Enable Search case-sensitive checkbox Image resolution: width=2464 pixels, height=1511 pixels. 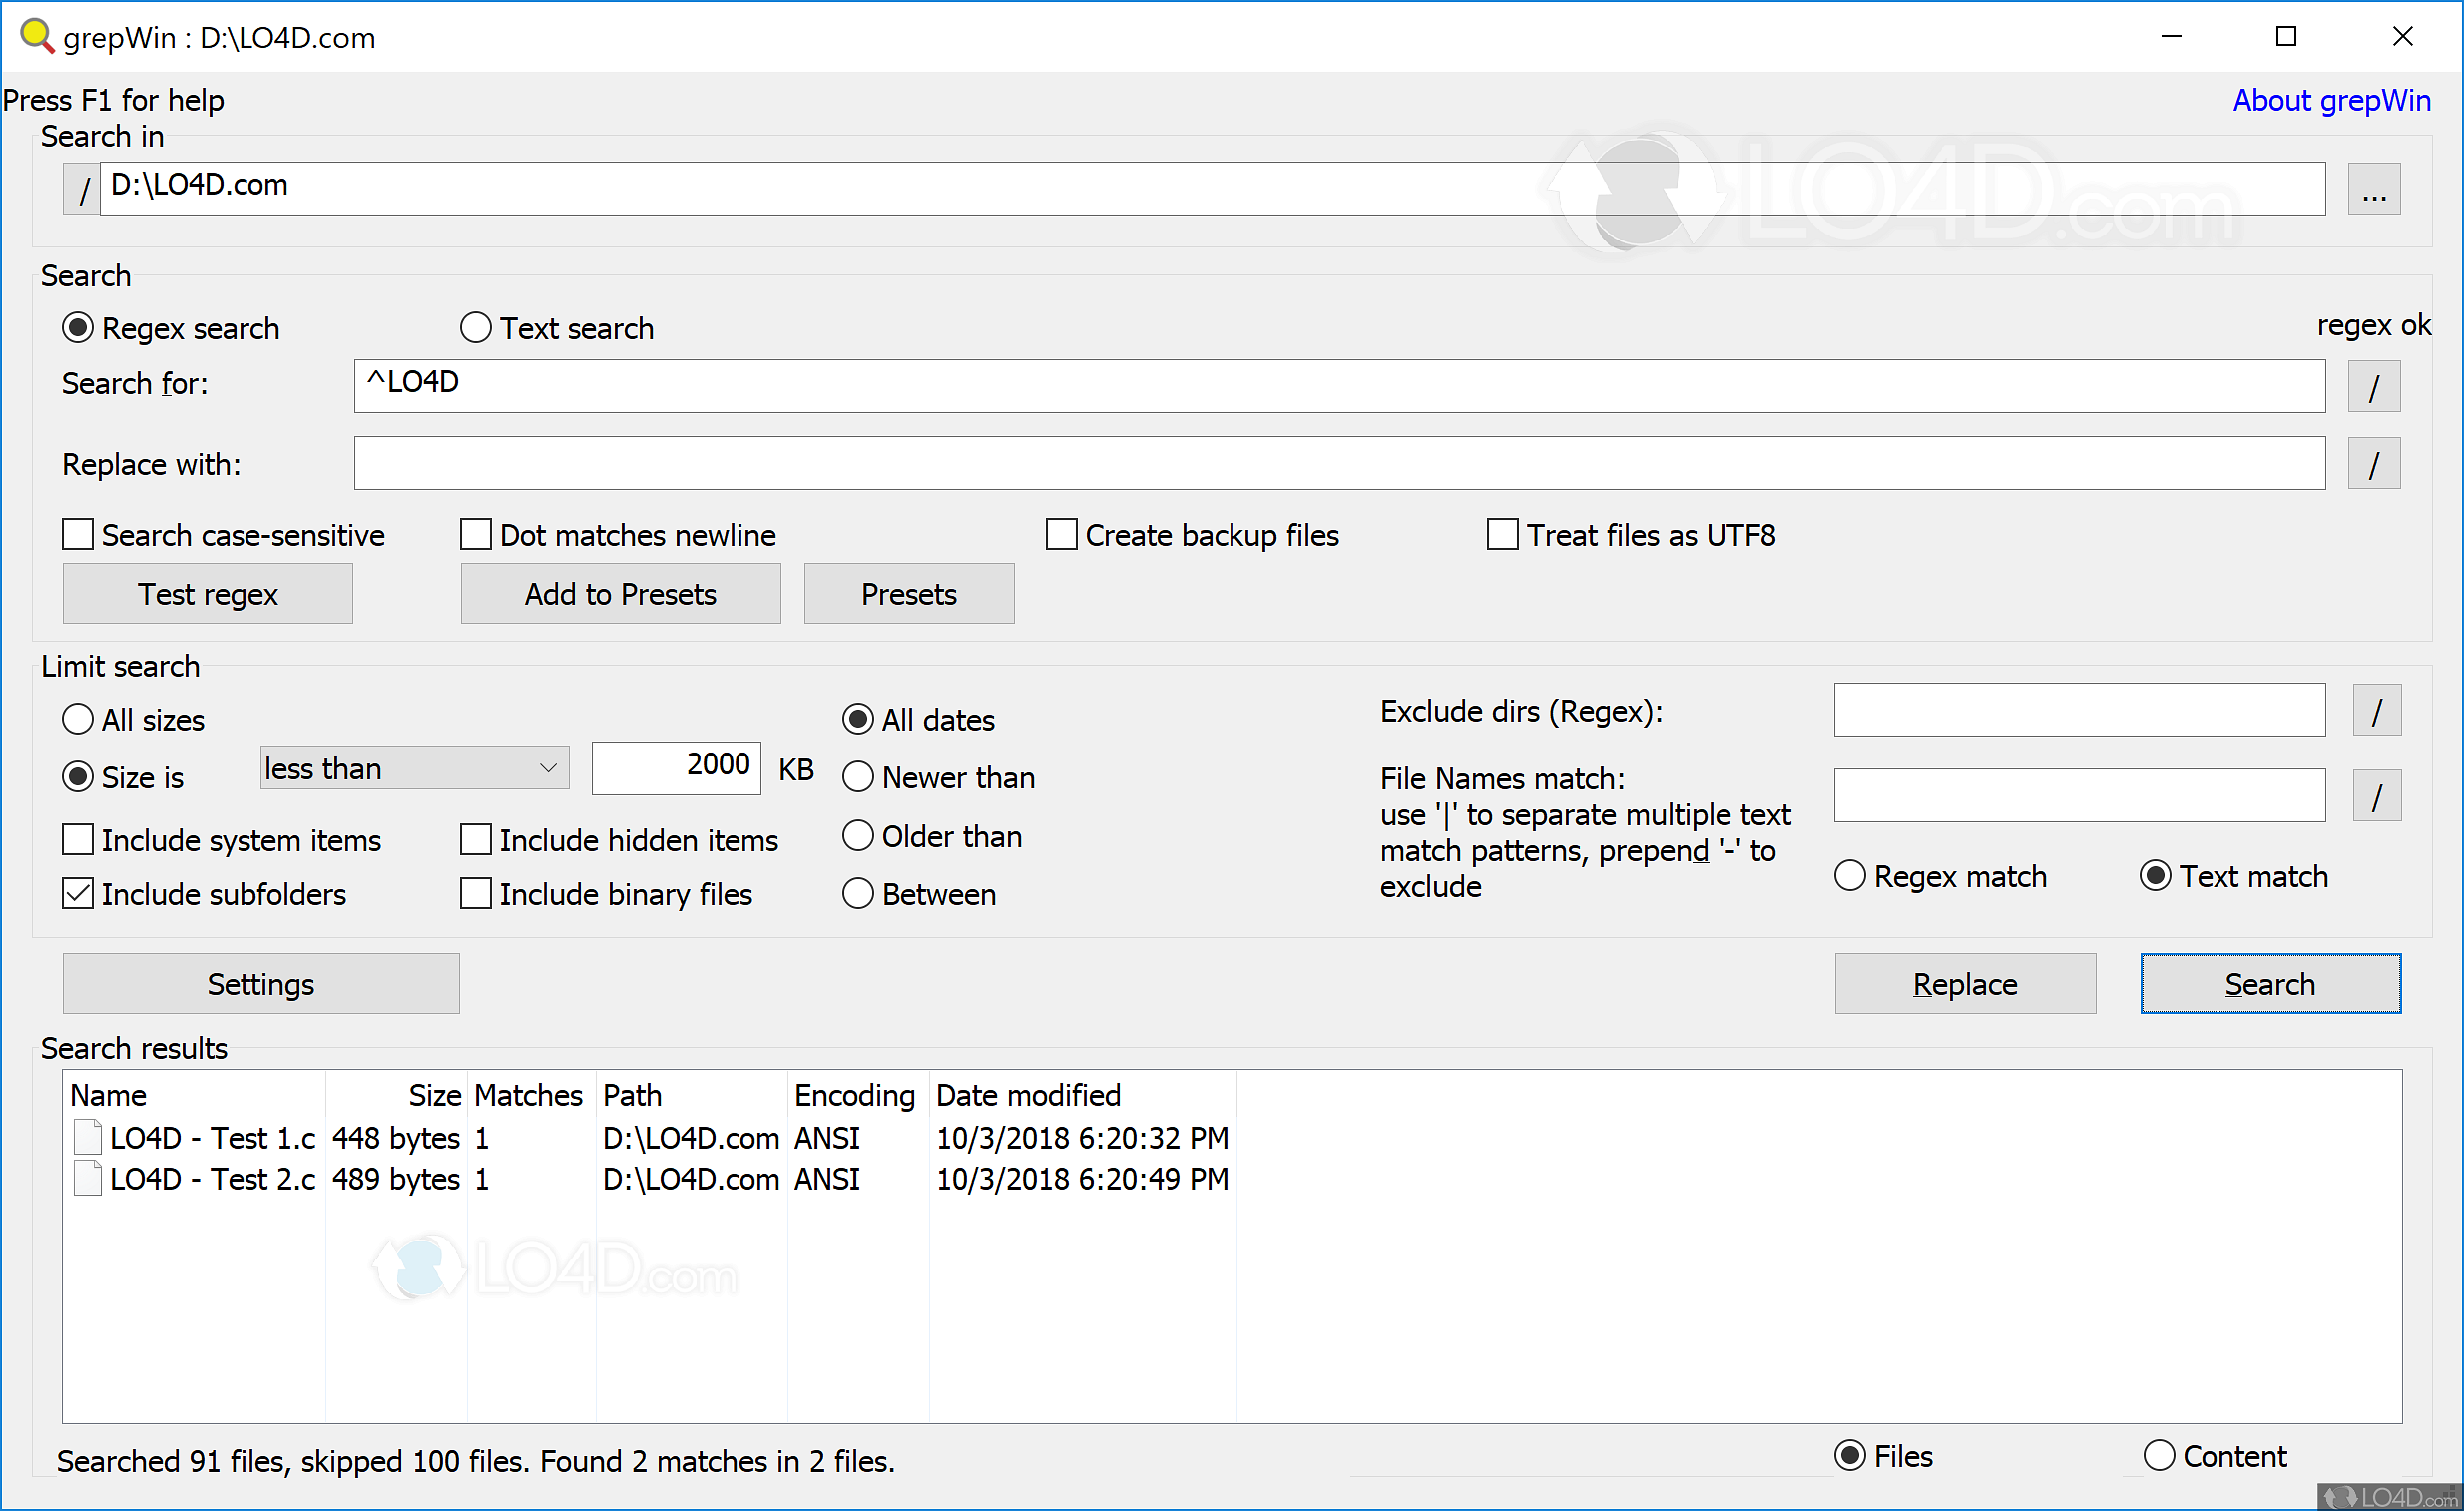pyautogui.click(x=78, y=535)
